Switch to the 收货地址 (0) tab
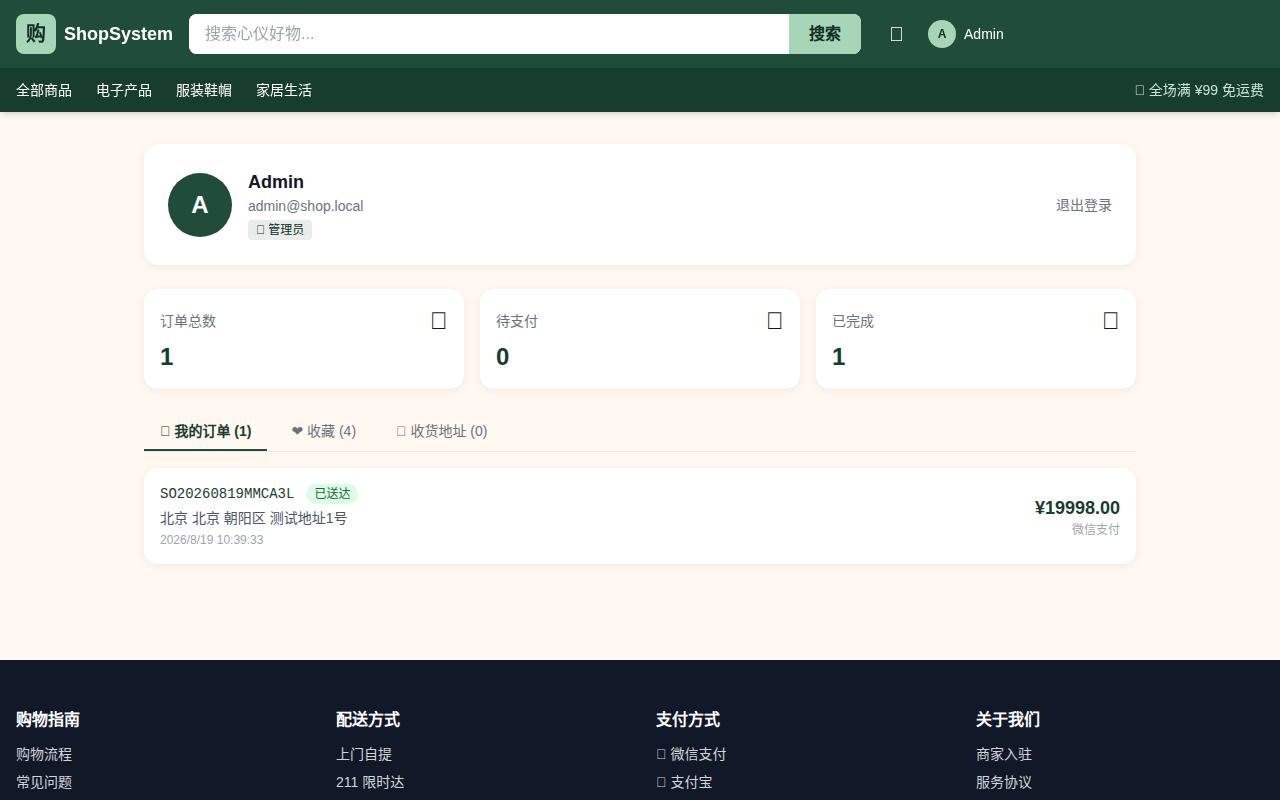1280x800 pixels. [442, 431]
